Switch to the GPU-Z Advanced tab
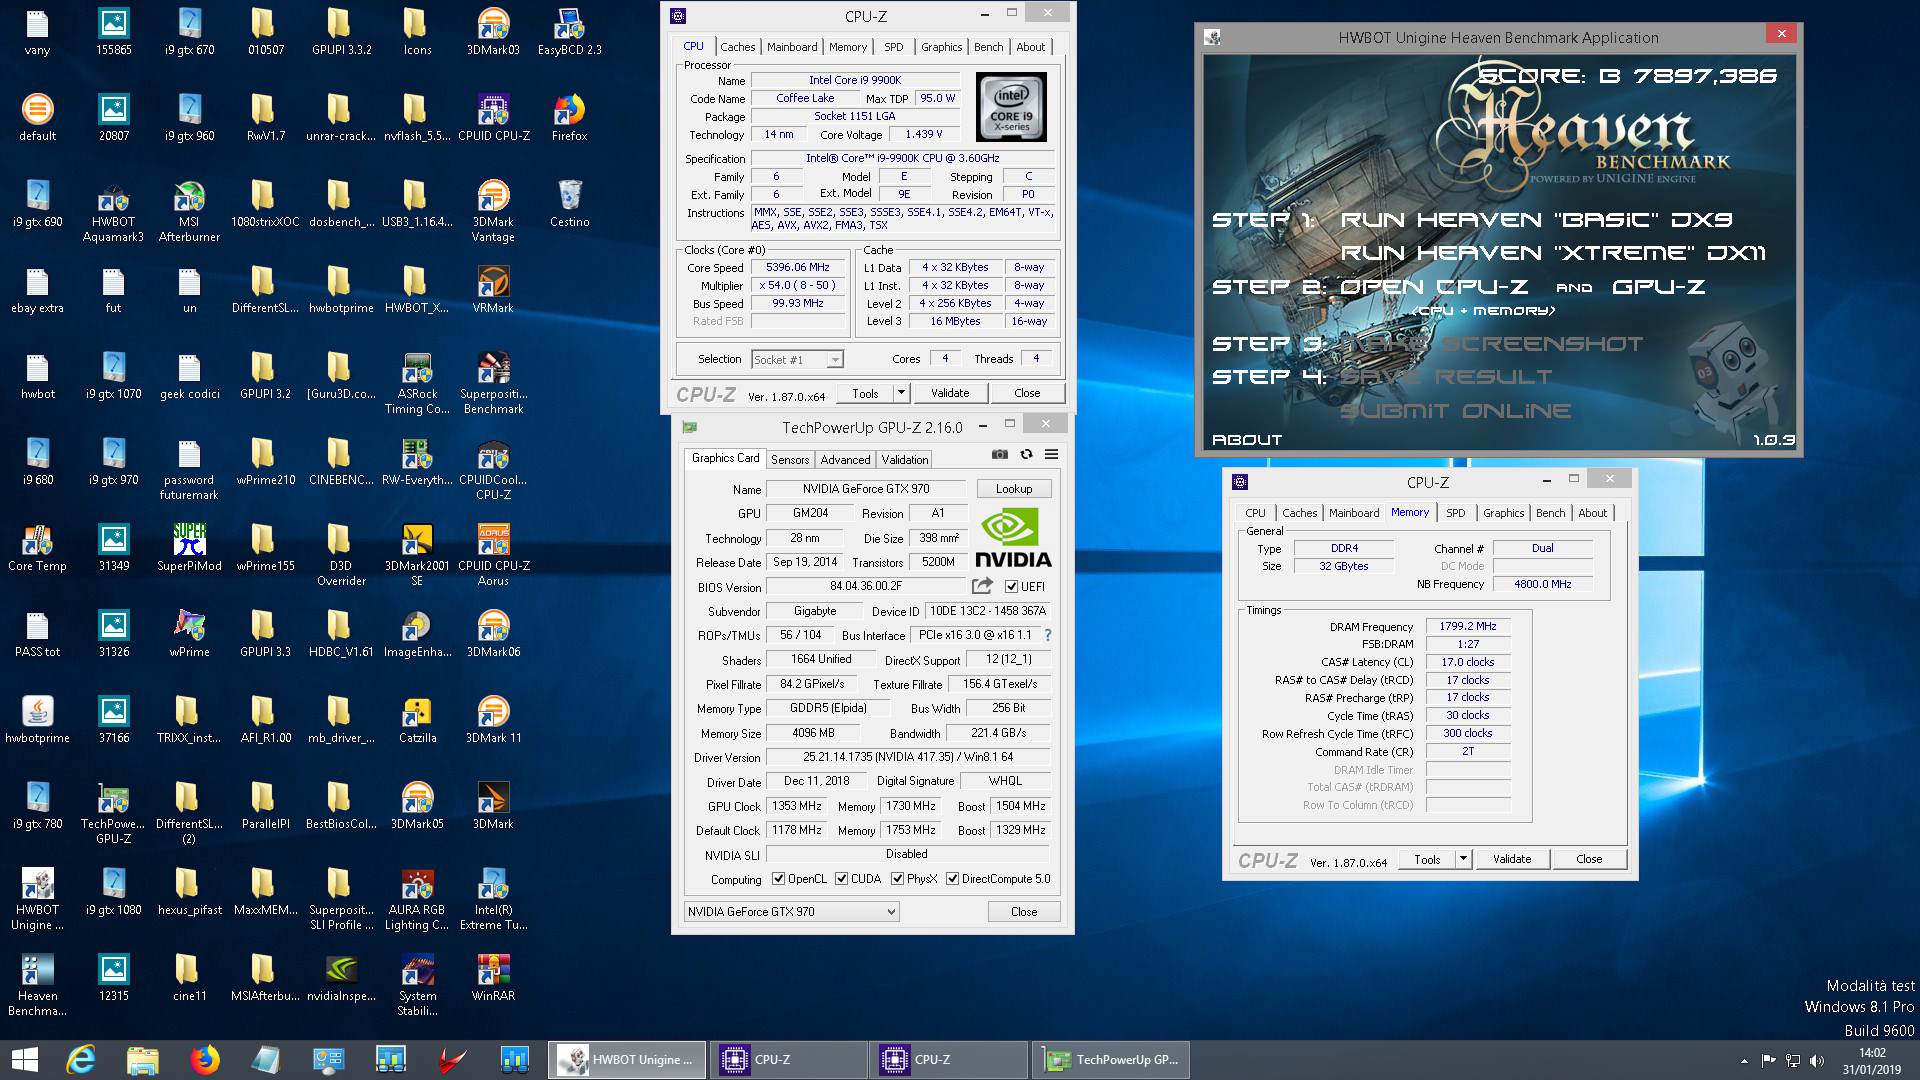The width and height of the screenshot is (1920, 1080). point(845,459)
